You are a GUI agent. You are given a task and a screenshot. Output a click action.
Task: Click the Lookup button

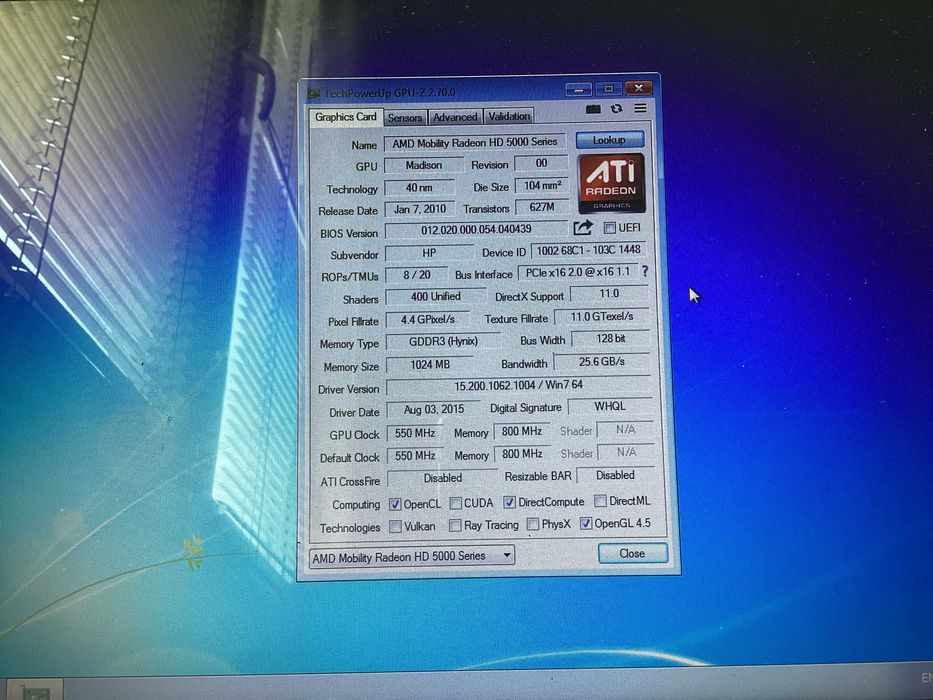[610, 140]
